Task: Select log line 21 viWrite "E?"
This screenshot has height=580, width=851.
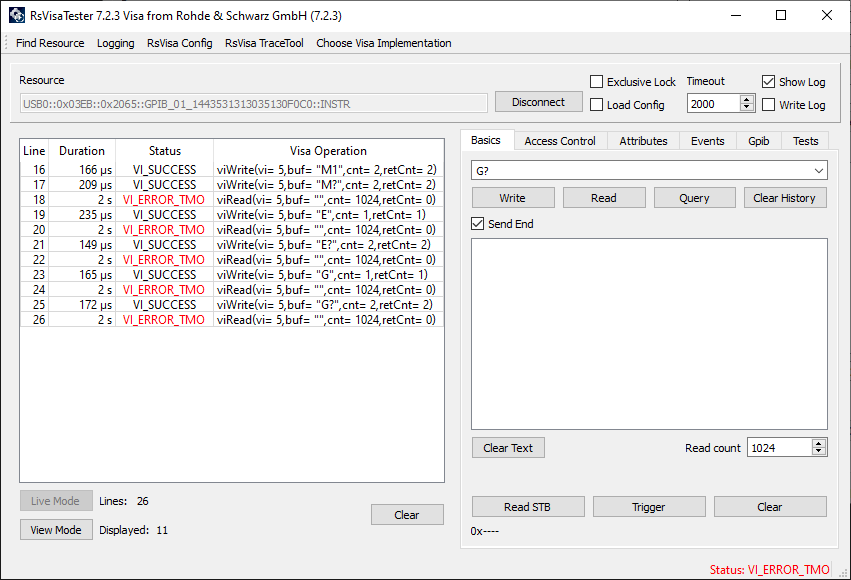Action: (x=232, y=245)
